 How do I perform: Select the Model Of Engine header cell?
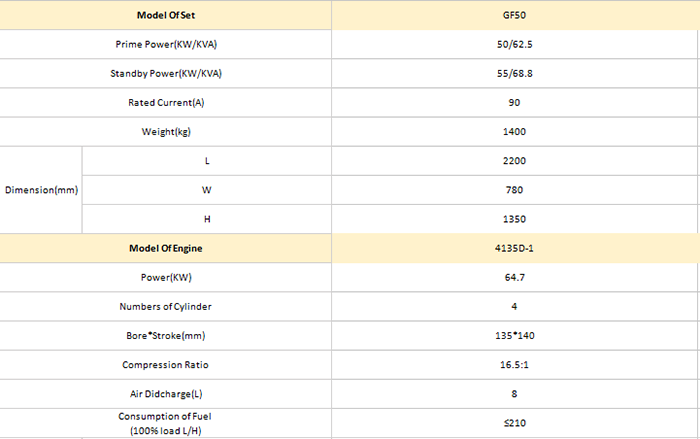(166, 248)
